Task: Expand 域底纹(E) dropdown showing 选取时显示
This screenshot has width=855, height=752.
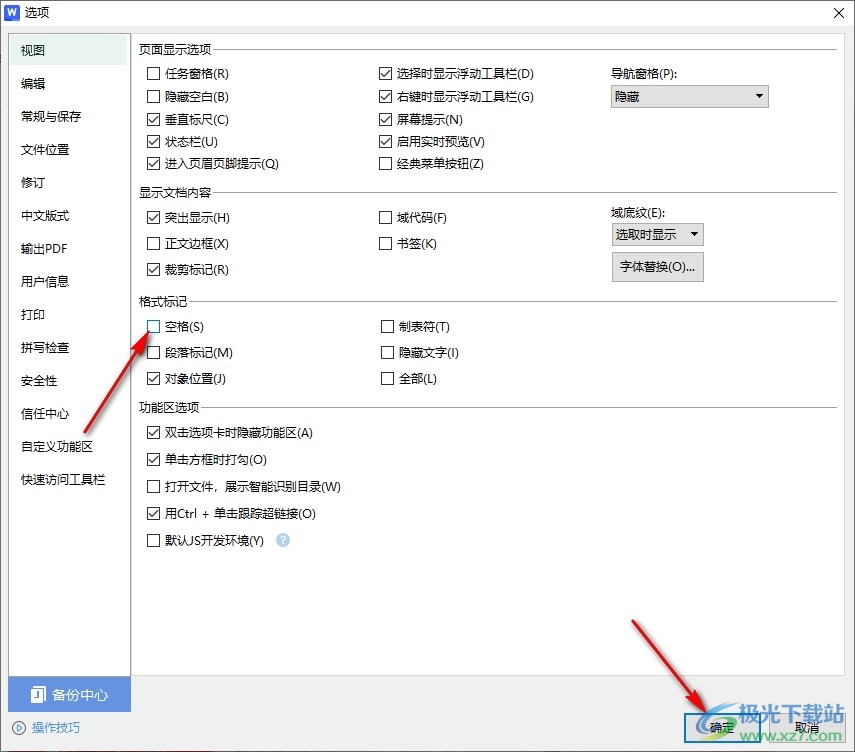Action: (x=658, y=234)
